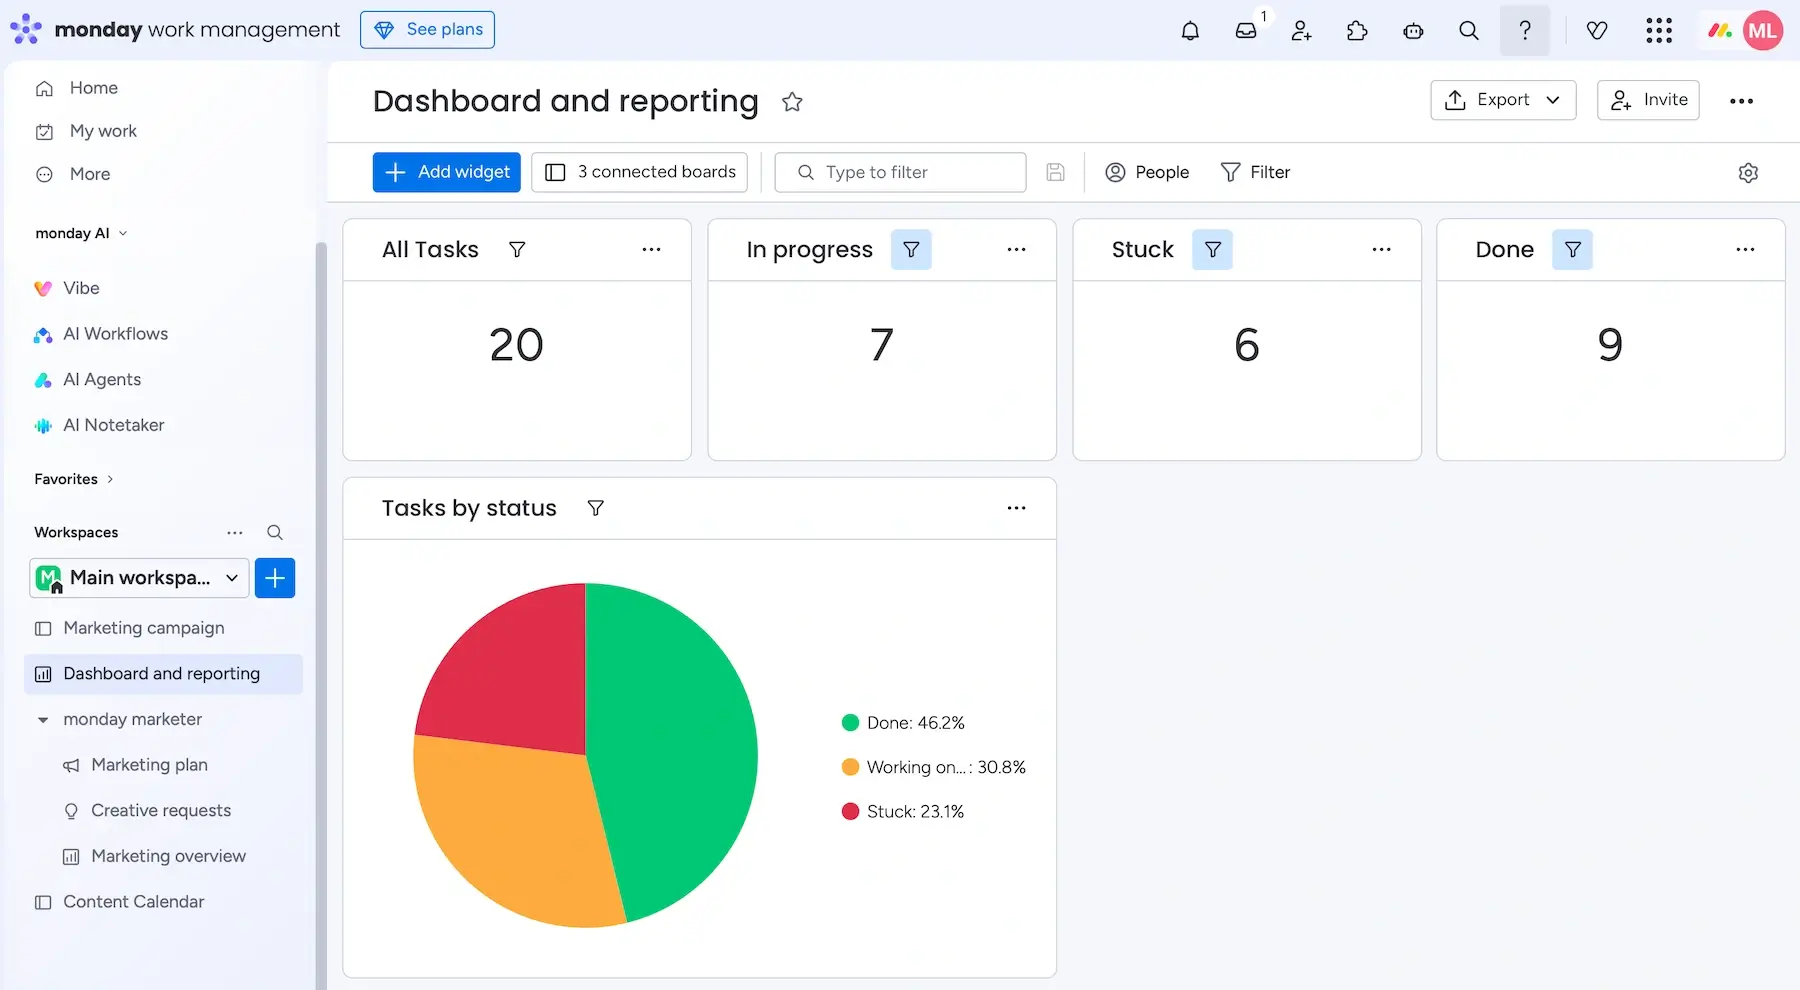Screen dimensions: 1800x990
Task: Open the help question mark
Action: tap(1524, 31)
